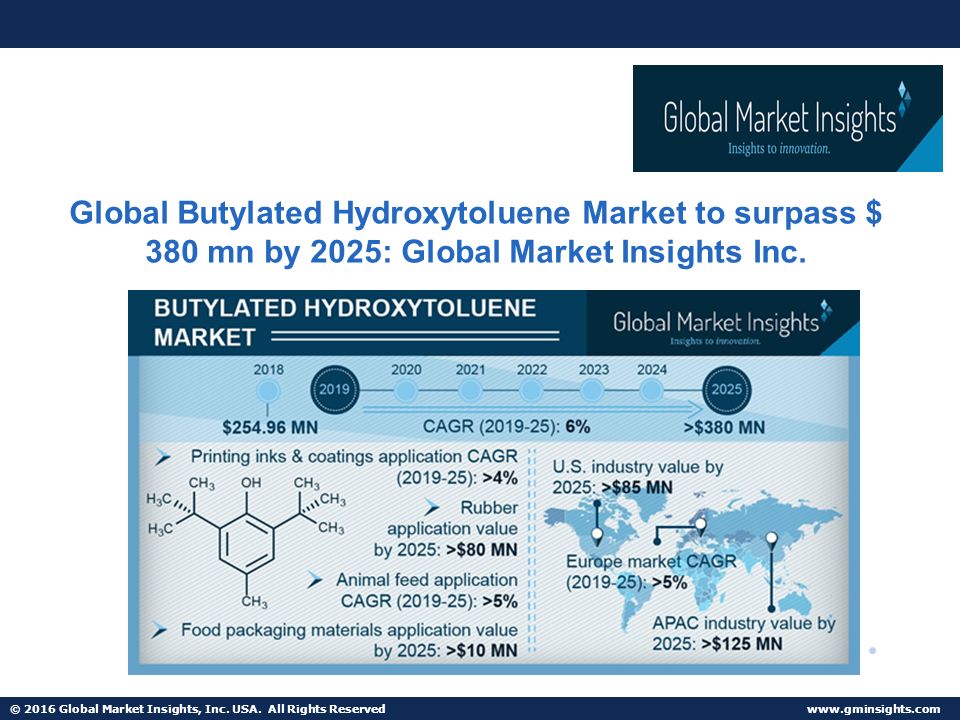Viewport: 960px width, 720px height.
Task: Click the Animal feed application CAGR text
Action: 427,590
